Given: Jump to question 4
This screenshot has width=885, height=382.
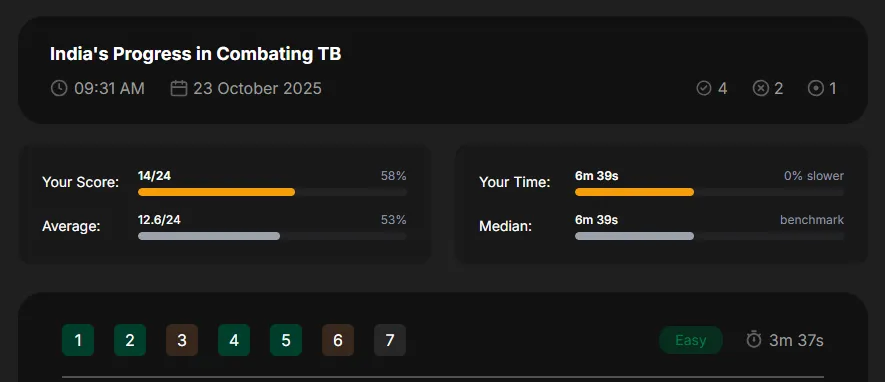Looking at the screenshot, I should [234, 340].
